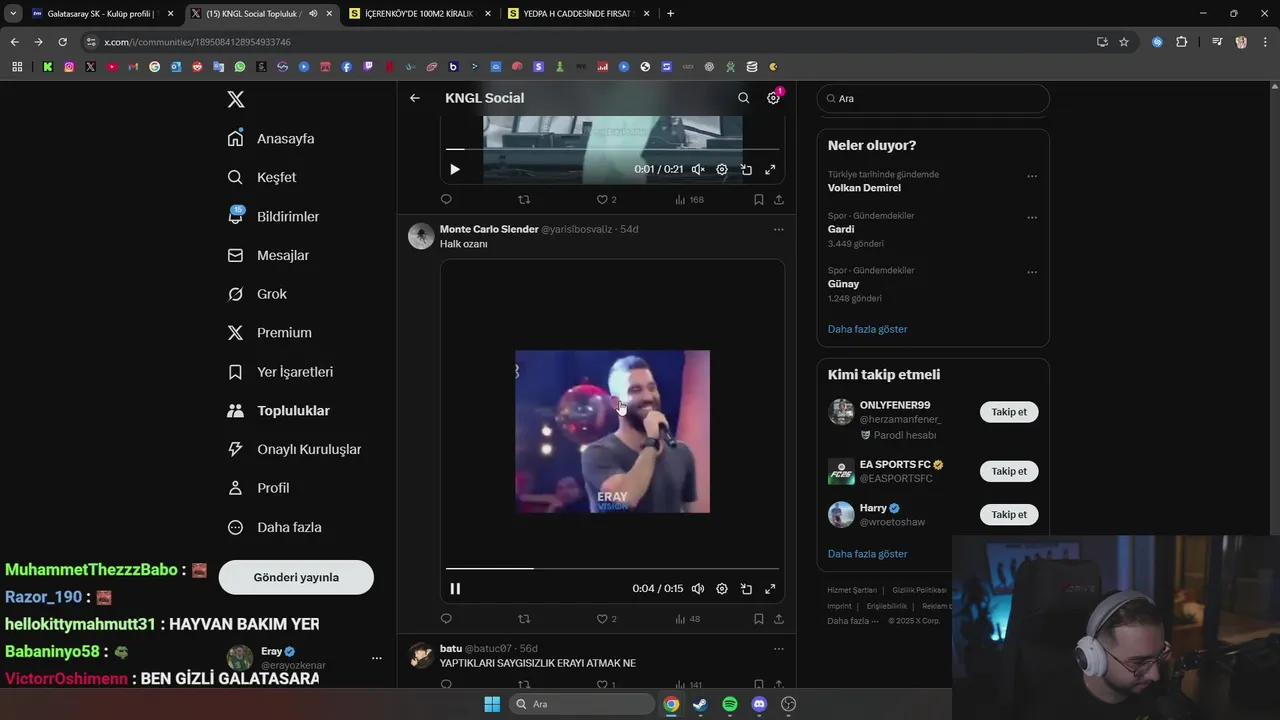Open Eray account switcher menu
Image resolution: width=1280 pixels, height=720 pixels.
pyautogui.click(x=304, y=658)
